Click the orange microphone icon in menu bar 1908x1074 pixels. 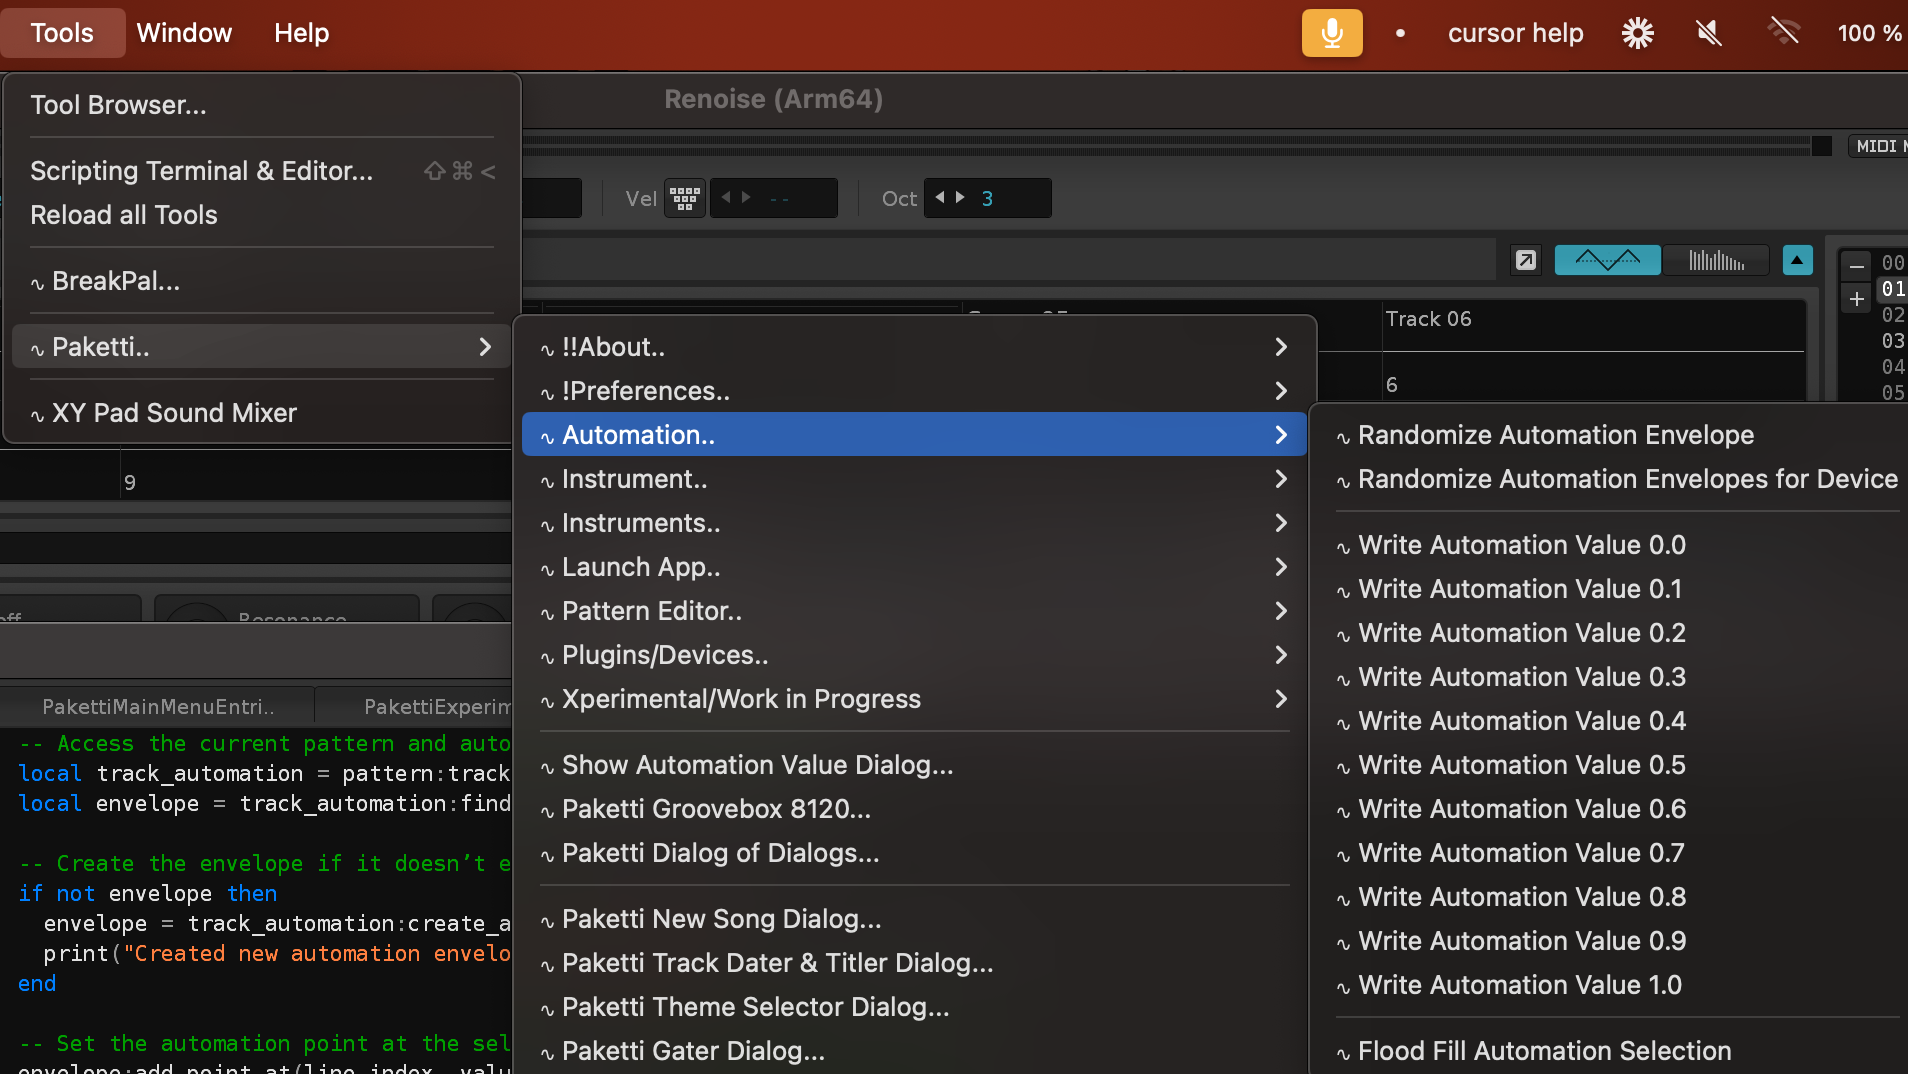click(x=1331, y=33)
